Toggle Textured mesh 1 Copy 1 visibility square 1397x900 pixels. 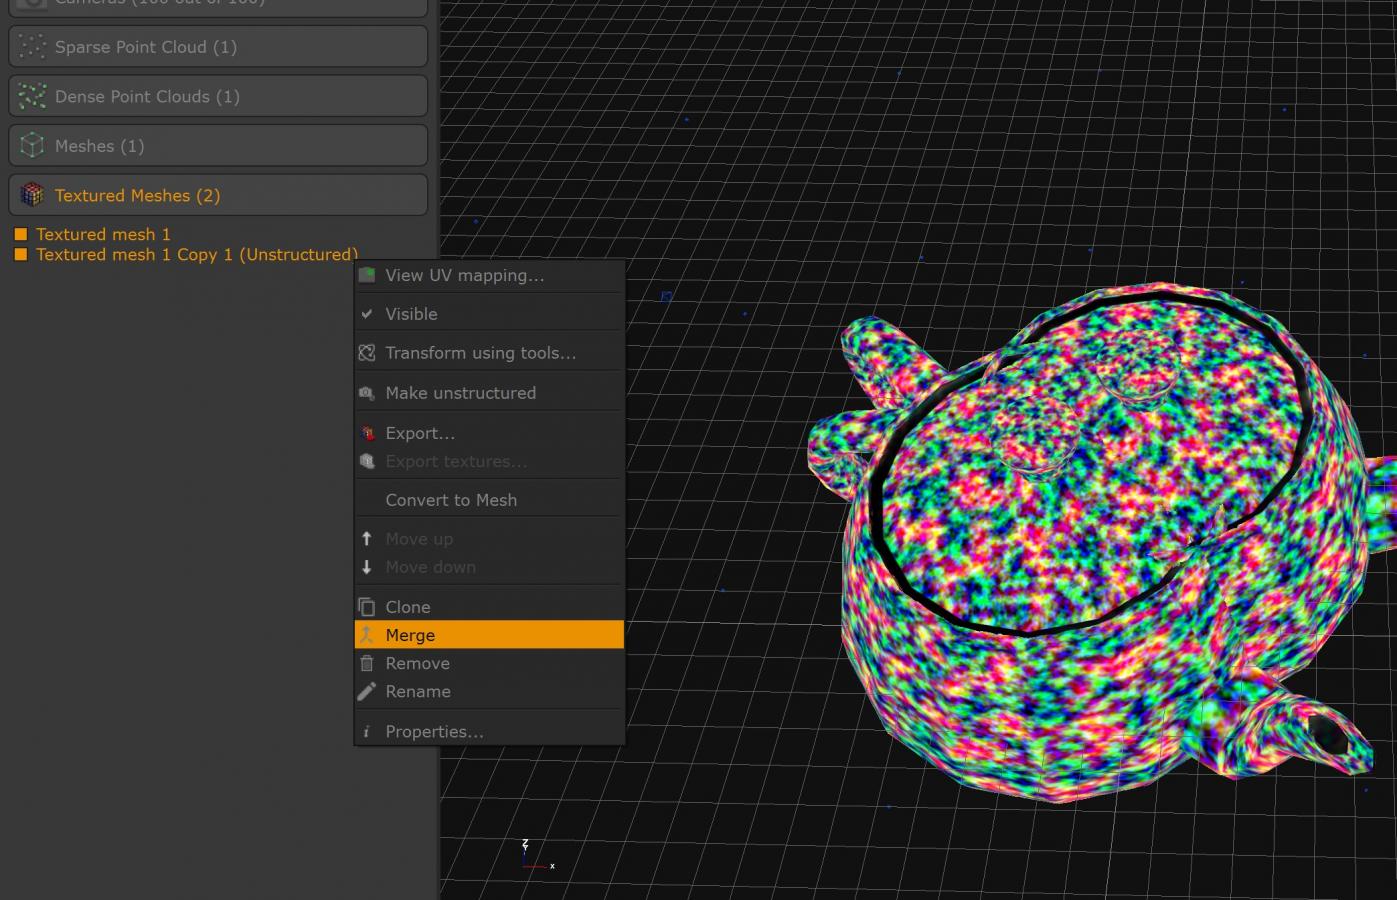20,254
